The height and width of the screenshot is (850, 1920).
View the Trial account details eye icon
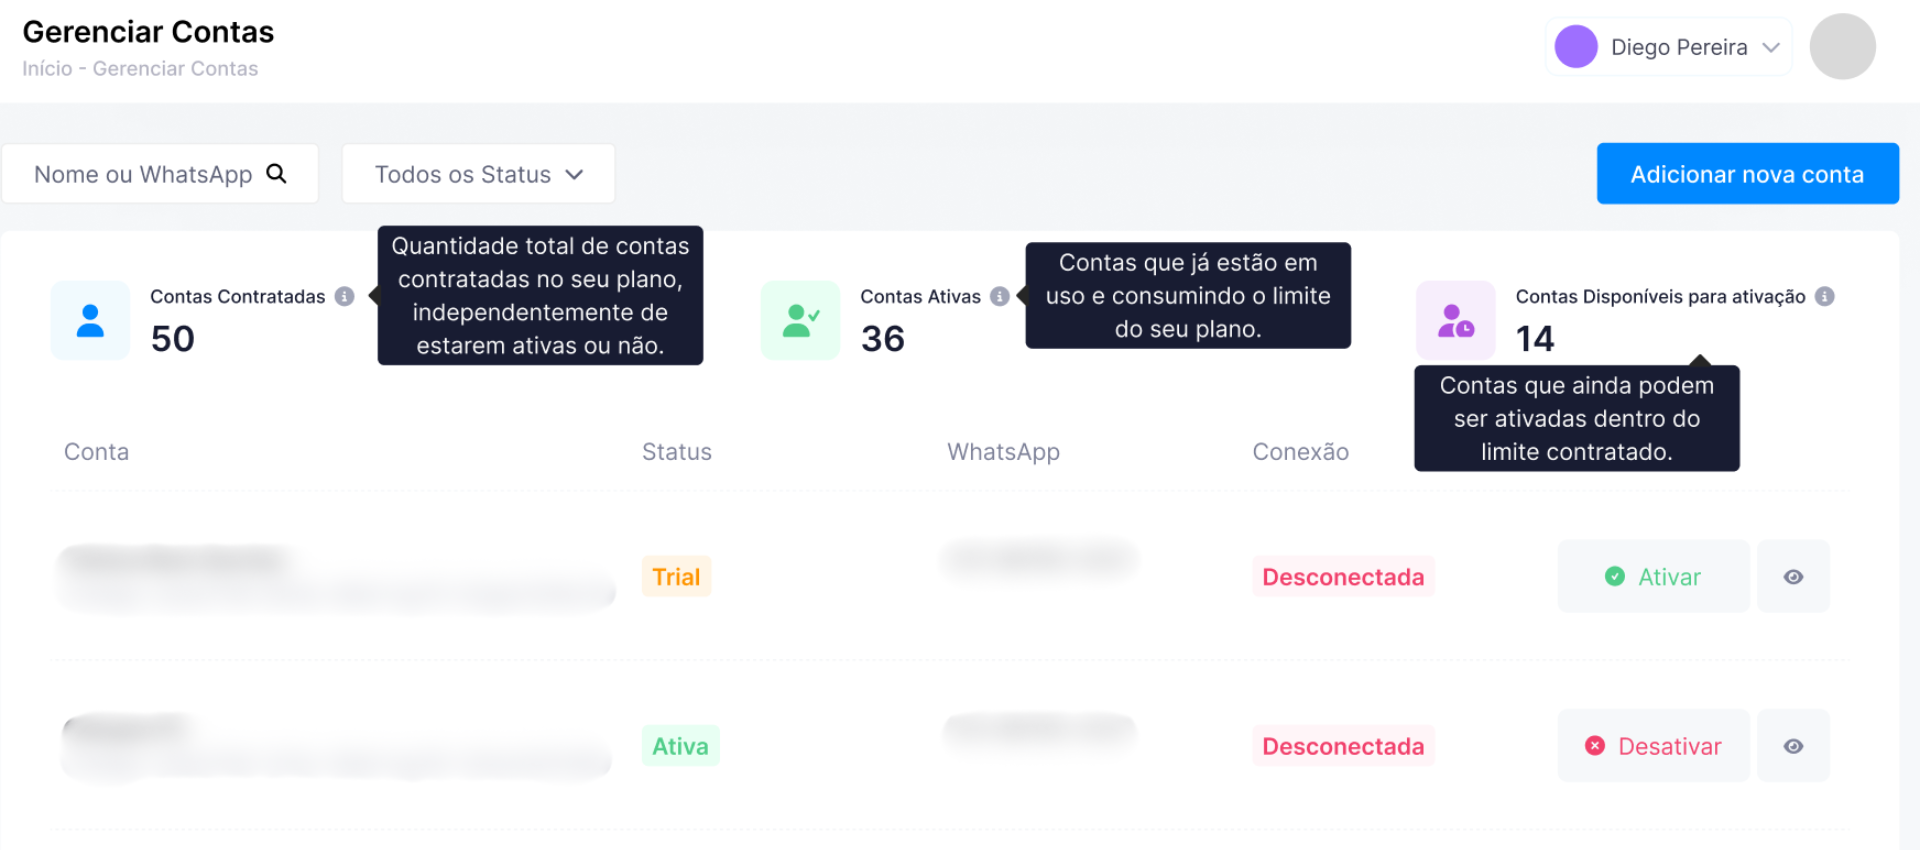point(1793,577)
